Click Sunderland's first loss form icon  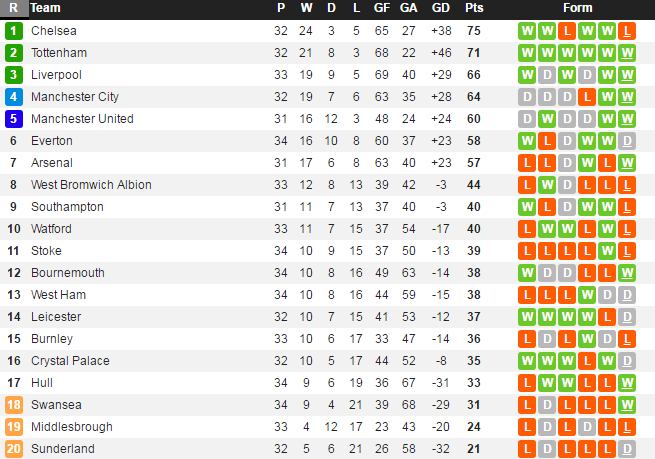click(x=527, y=449)
